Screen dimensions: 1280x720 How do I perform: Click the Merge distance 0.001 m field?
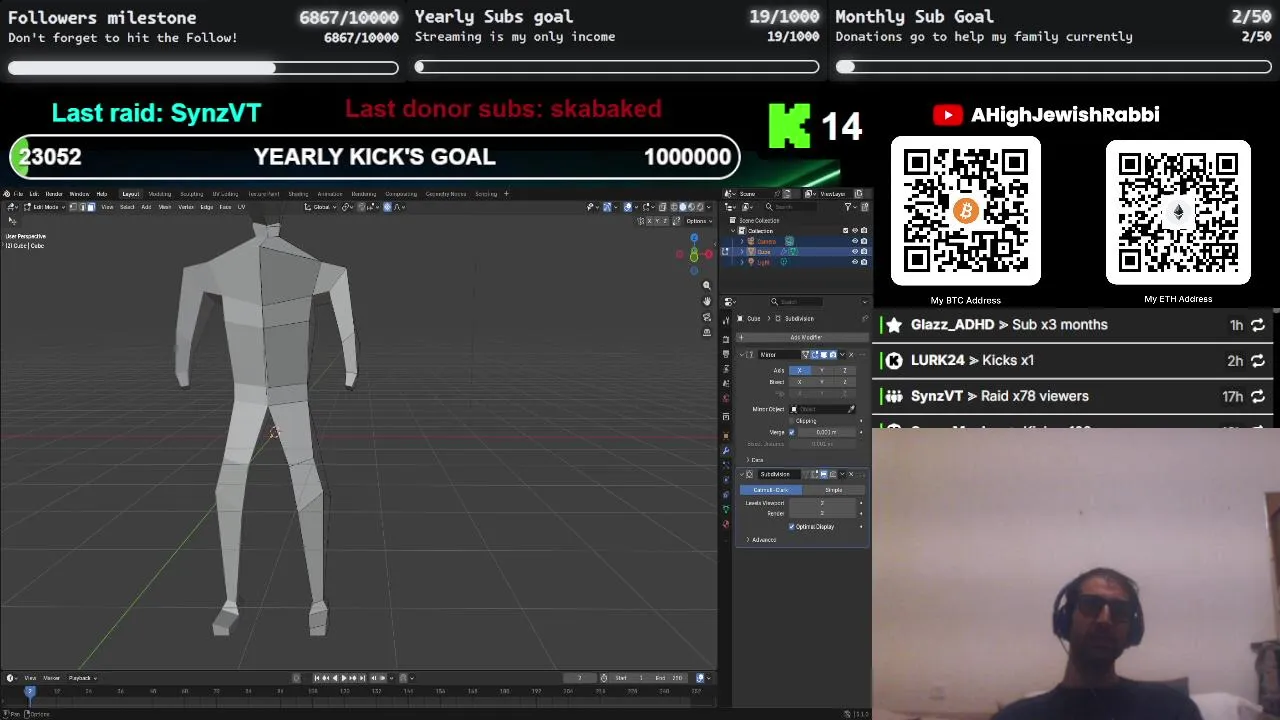(827, 432)
